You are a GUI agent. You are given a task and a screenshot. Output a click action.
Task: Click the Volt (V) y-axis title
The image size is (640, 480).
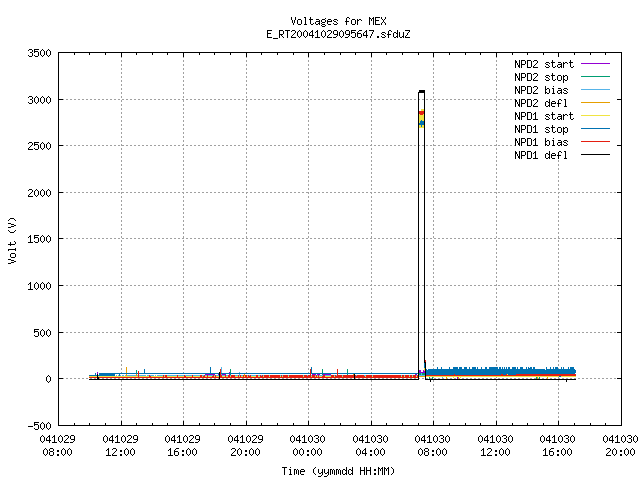(12, 240)
